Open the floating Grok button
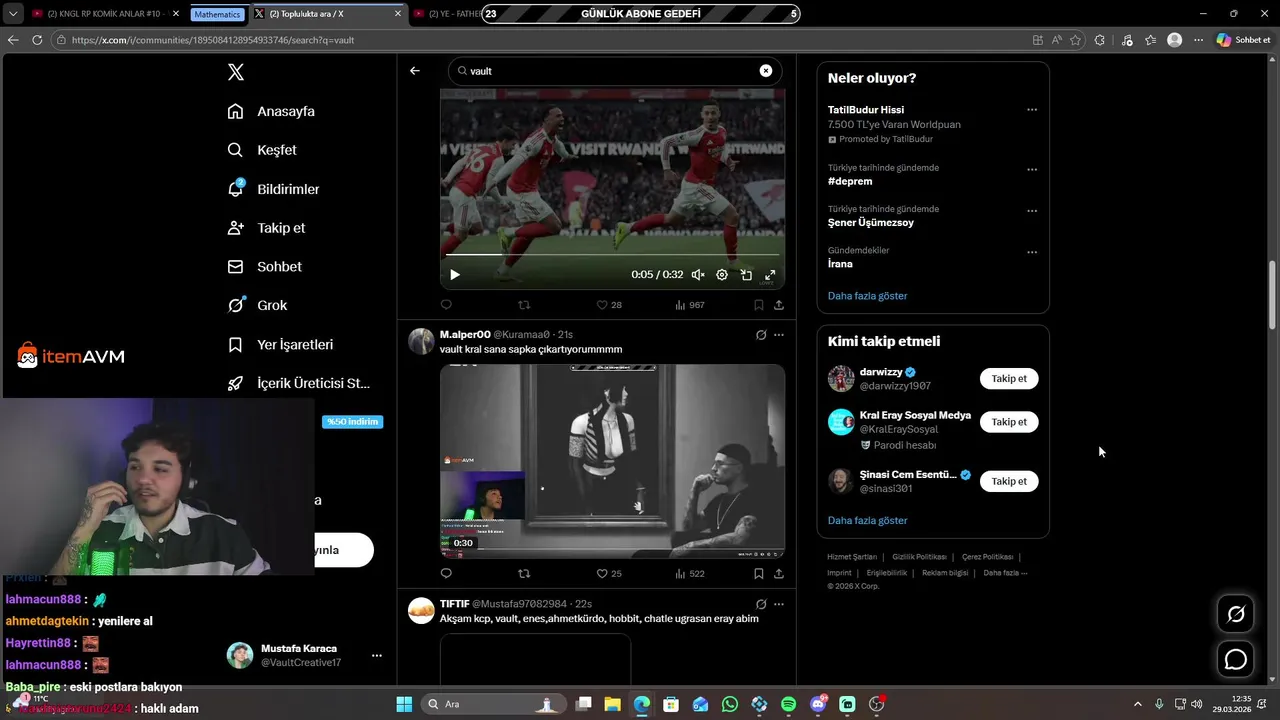Viewport: 1280px width, 720px height. (1236, 614)
